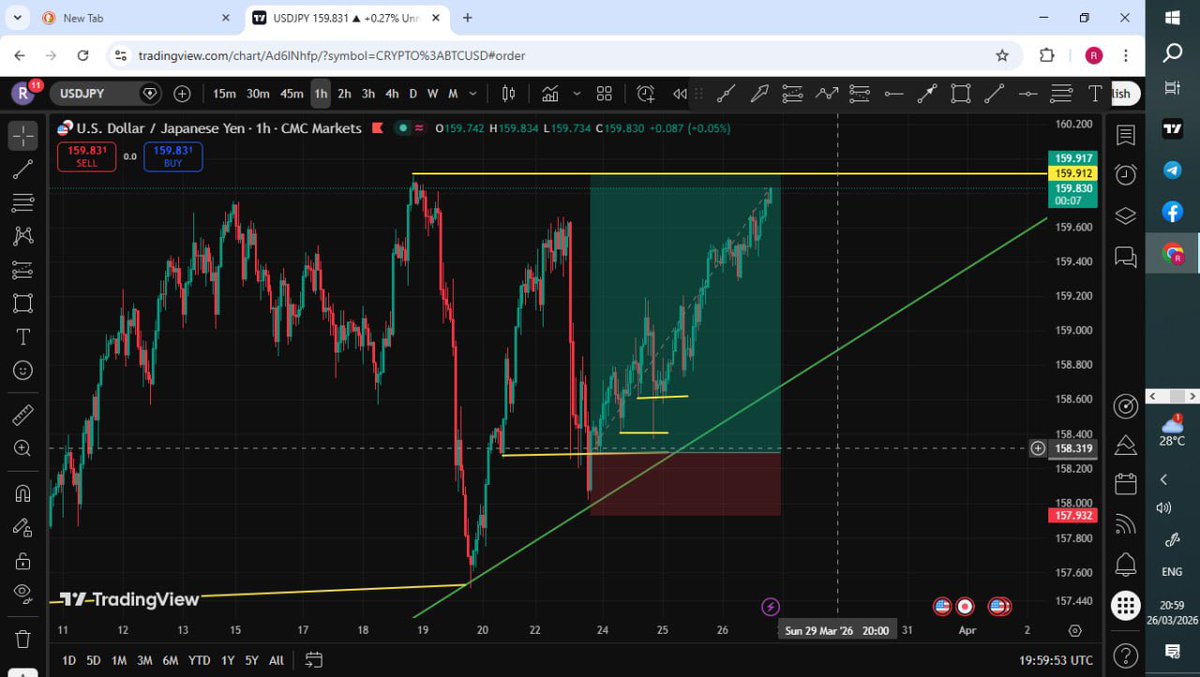The image size is (1200, 677).
Task: Set the date range to 3M
Action: (145, 660)
